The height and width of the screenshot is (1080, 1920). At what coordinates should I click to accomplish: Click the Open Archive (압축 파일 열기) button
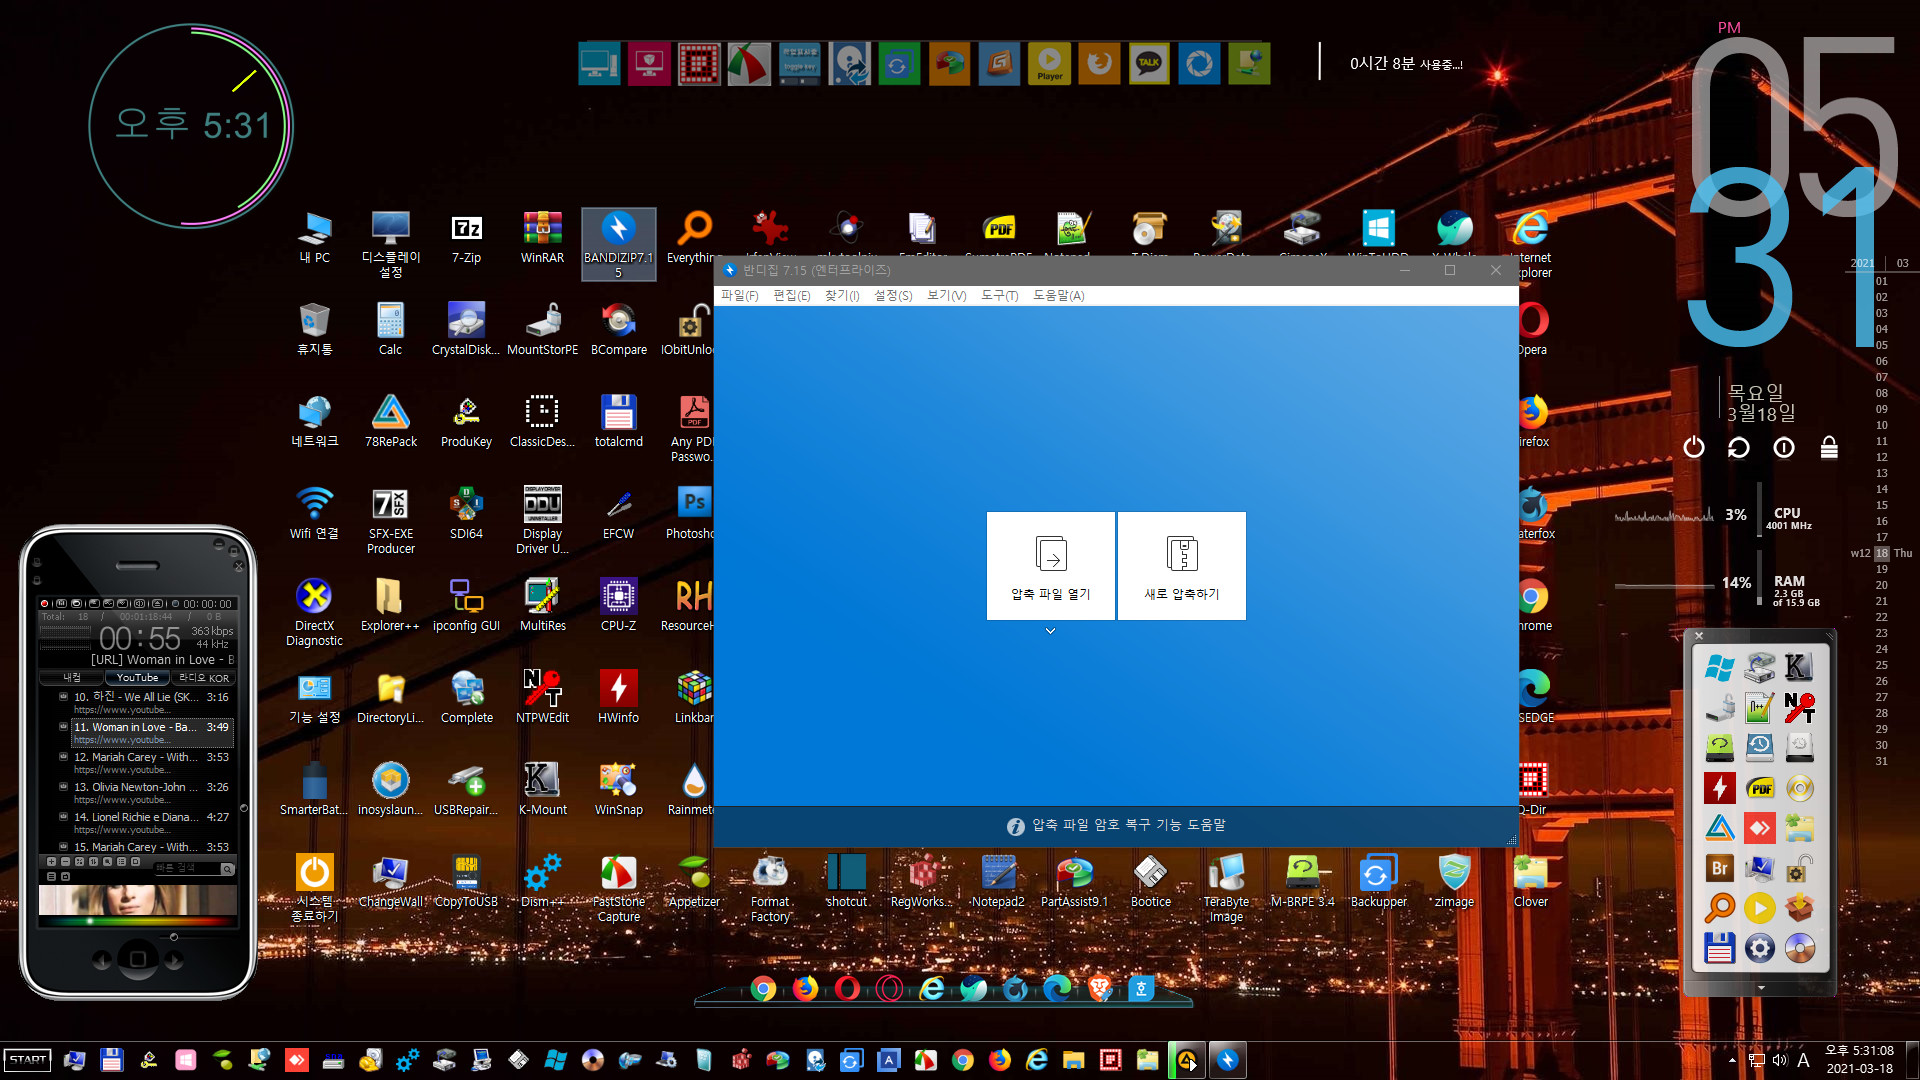[1050, 566]
